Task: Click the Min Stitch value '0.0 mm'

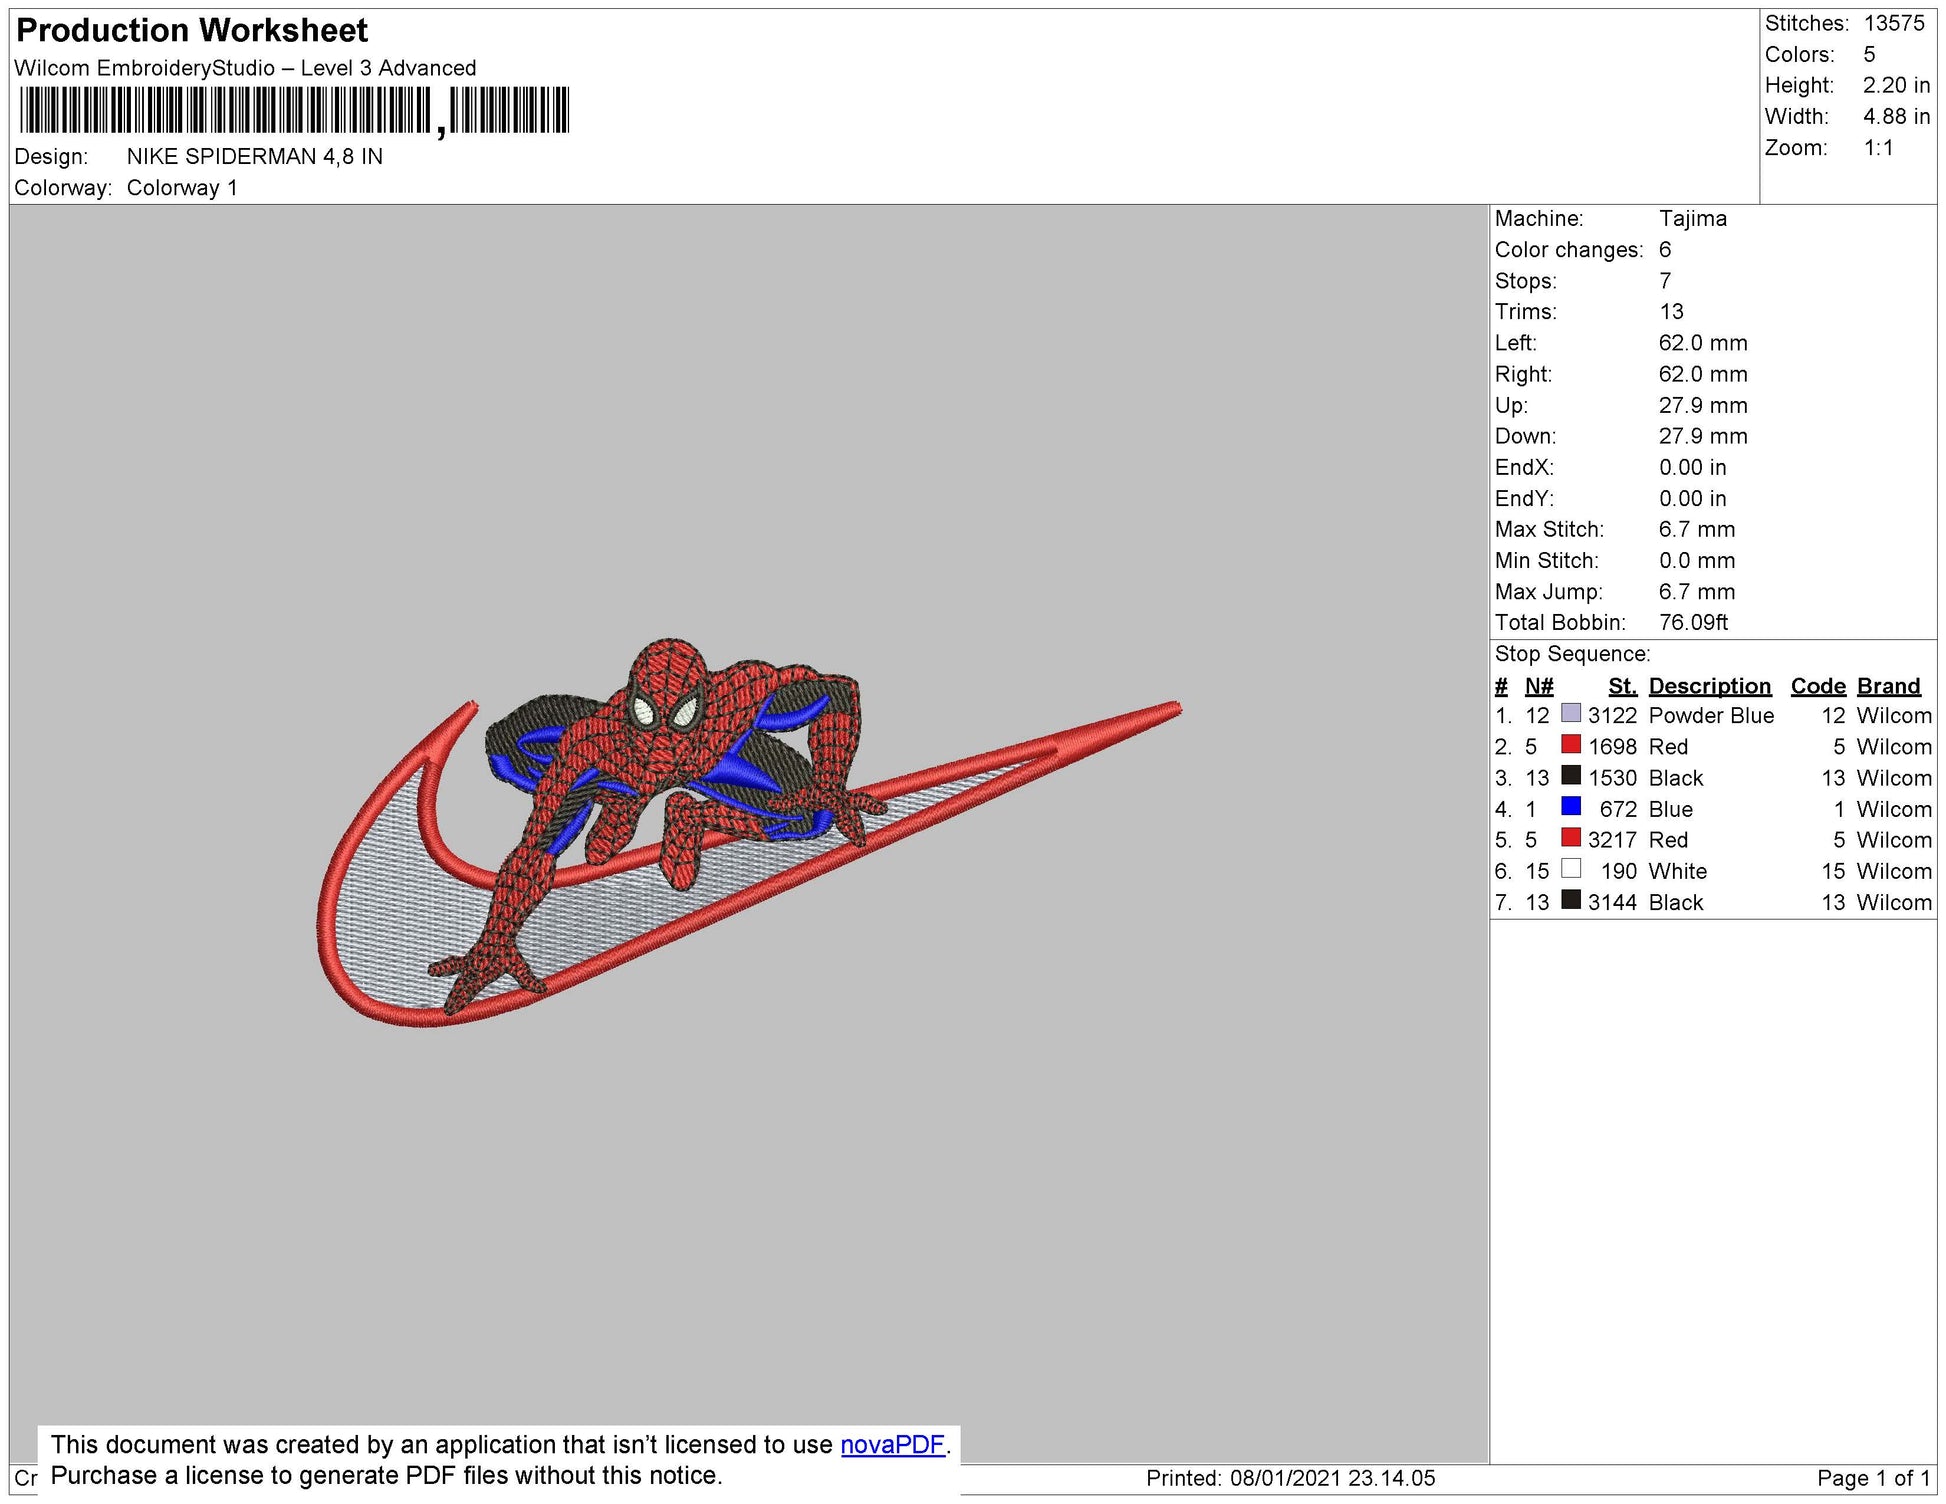Action: (1697, 560)
